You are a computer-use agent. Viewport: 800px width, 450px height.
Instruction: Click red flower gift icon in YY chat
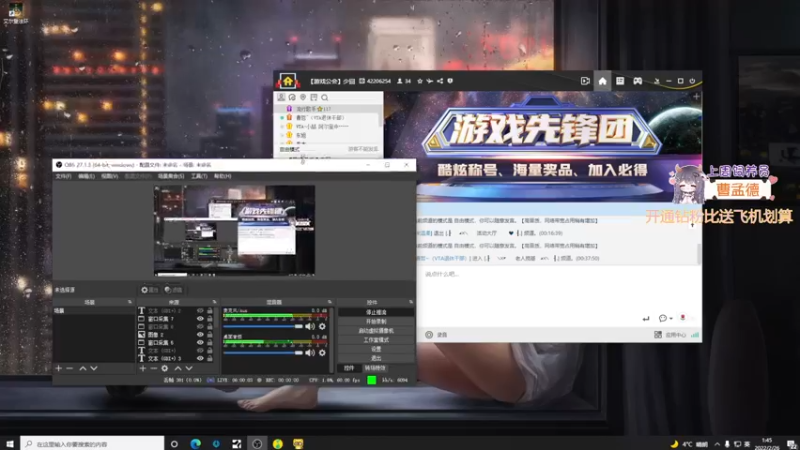coord(683,318)
